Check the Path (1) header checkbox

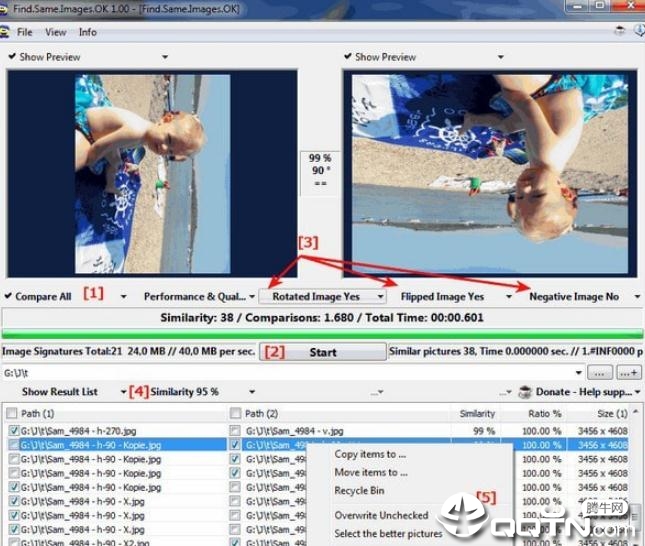click(x=11, y=413)
